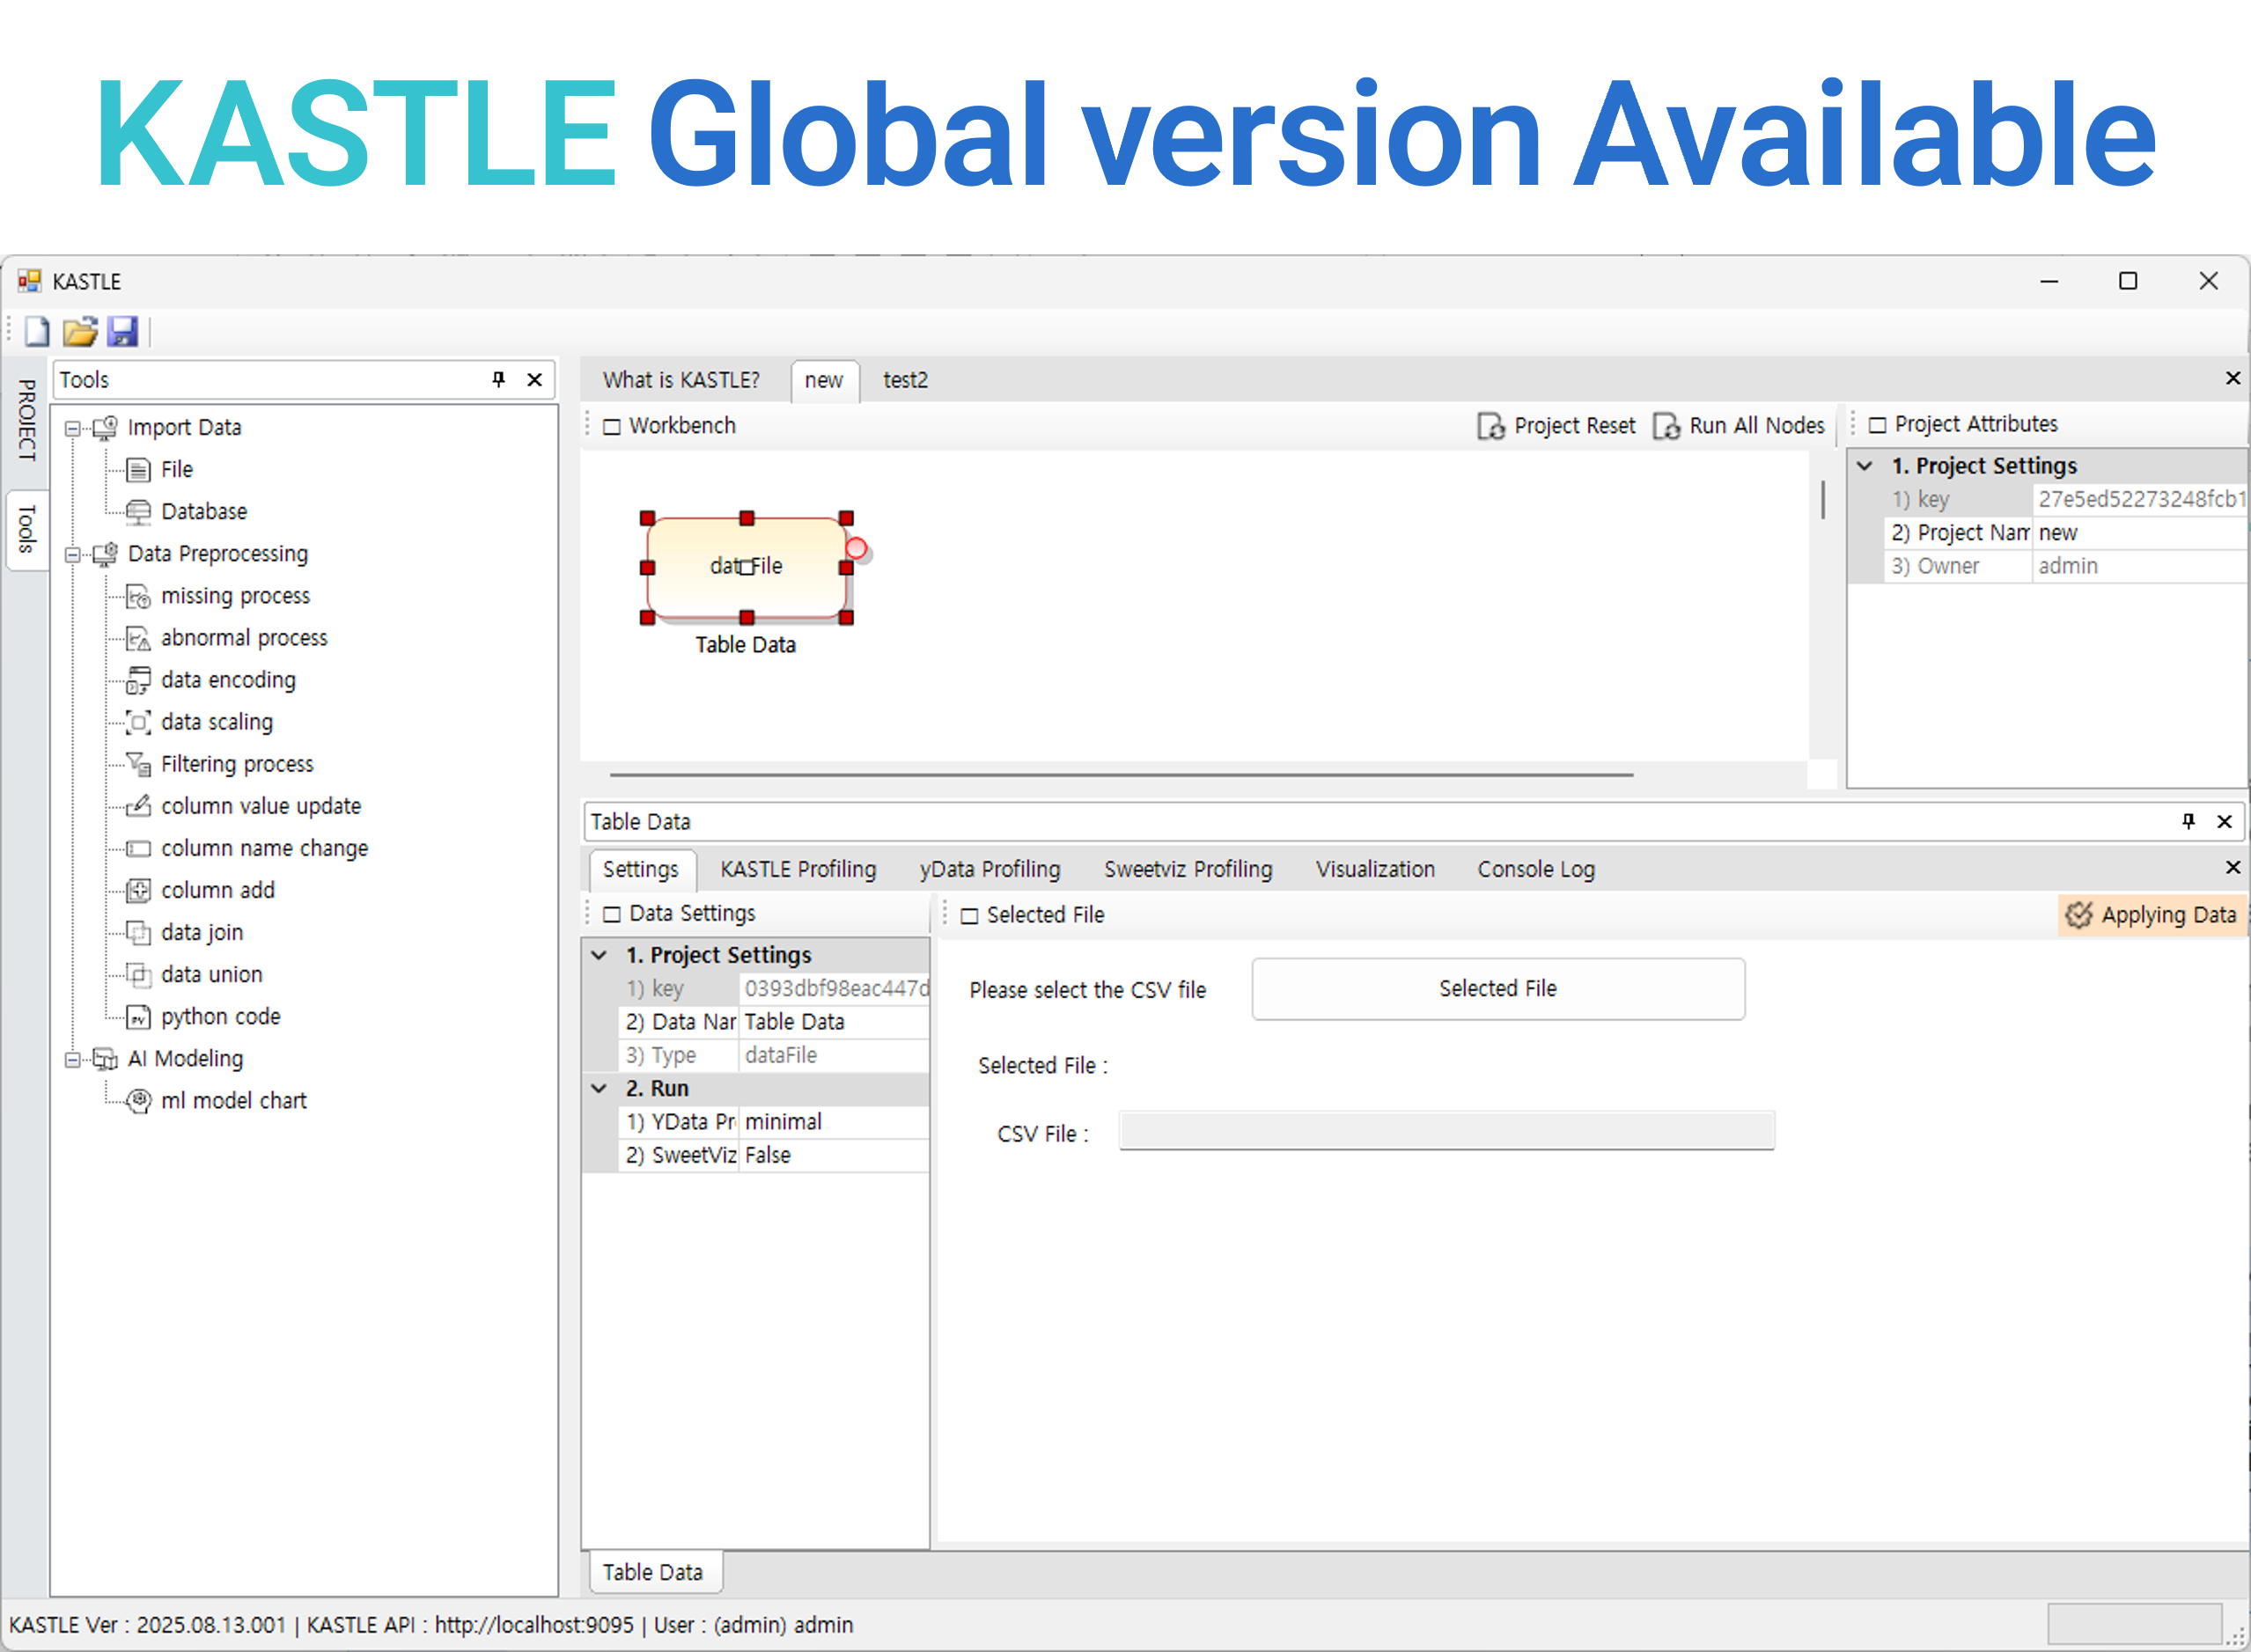The image size is (2251, 1652).
Task: Toggle the Project Attributes checkbox
Action: [1878, 425]
